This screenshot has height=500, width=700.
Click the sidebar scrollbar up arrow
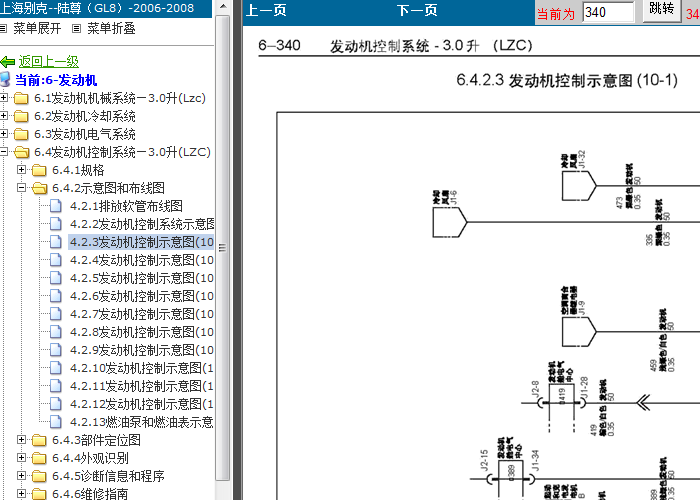[x=223, y=7]
